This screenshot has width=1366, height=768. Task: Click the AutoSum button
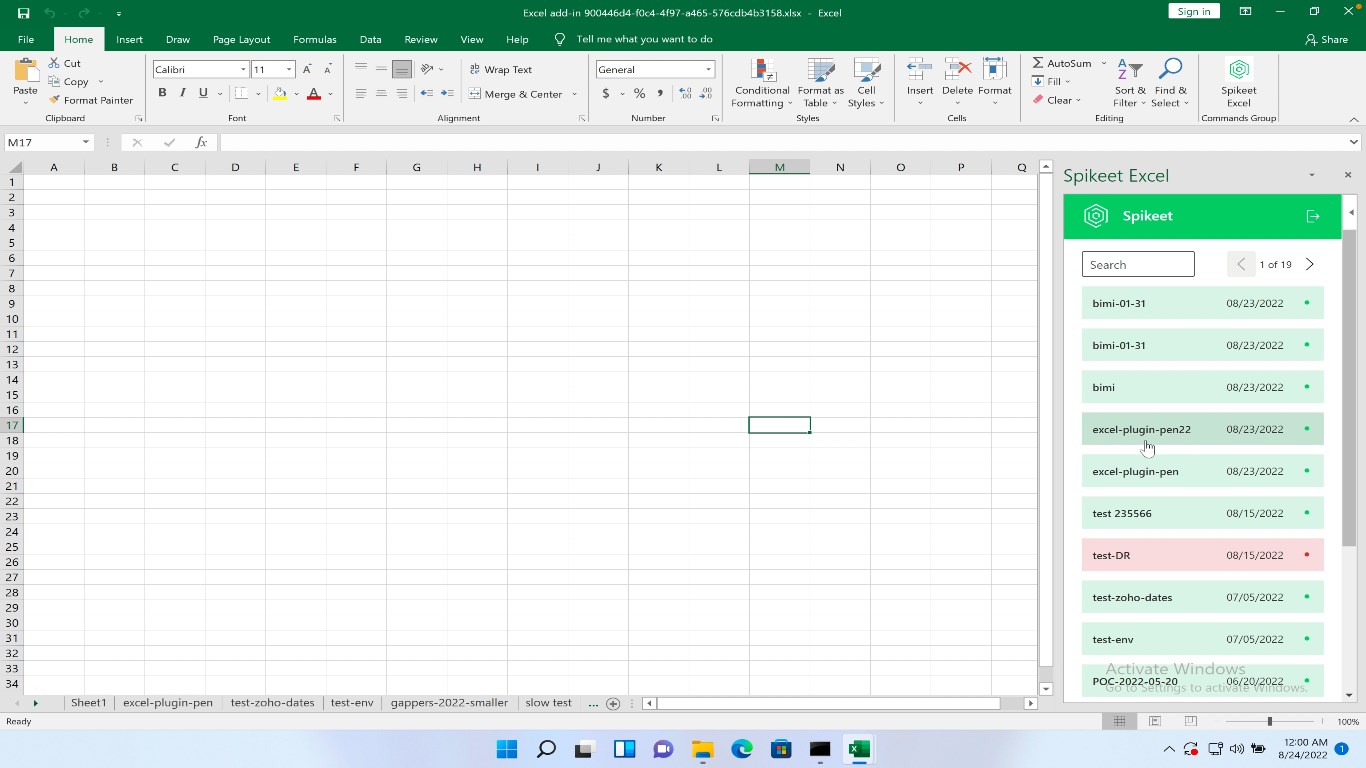[1062, 63]
